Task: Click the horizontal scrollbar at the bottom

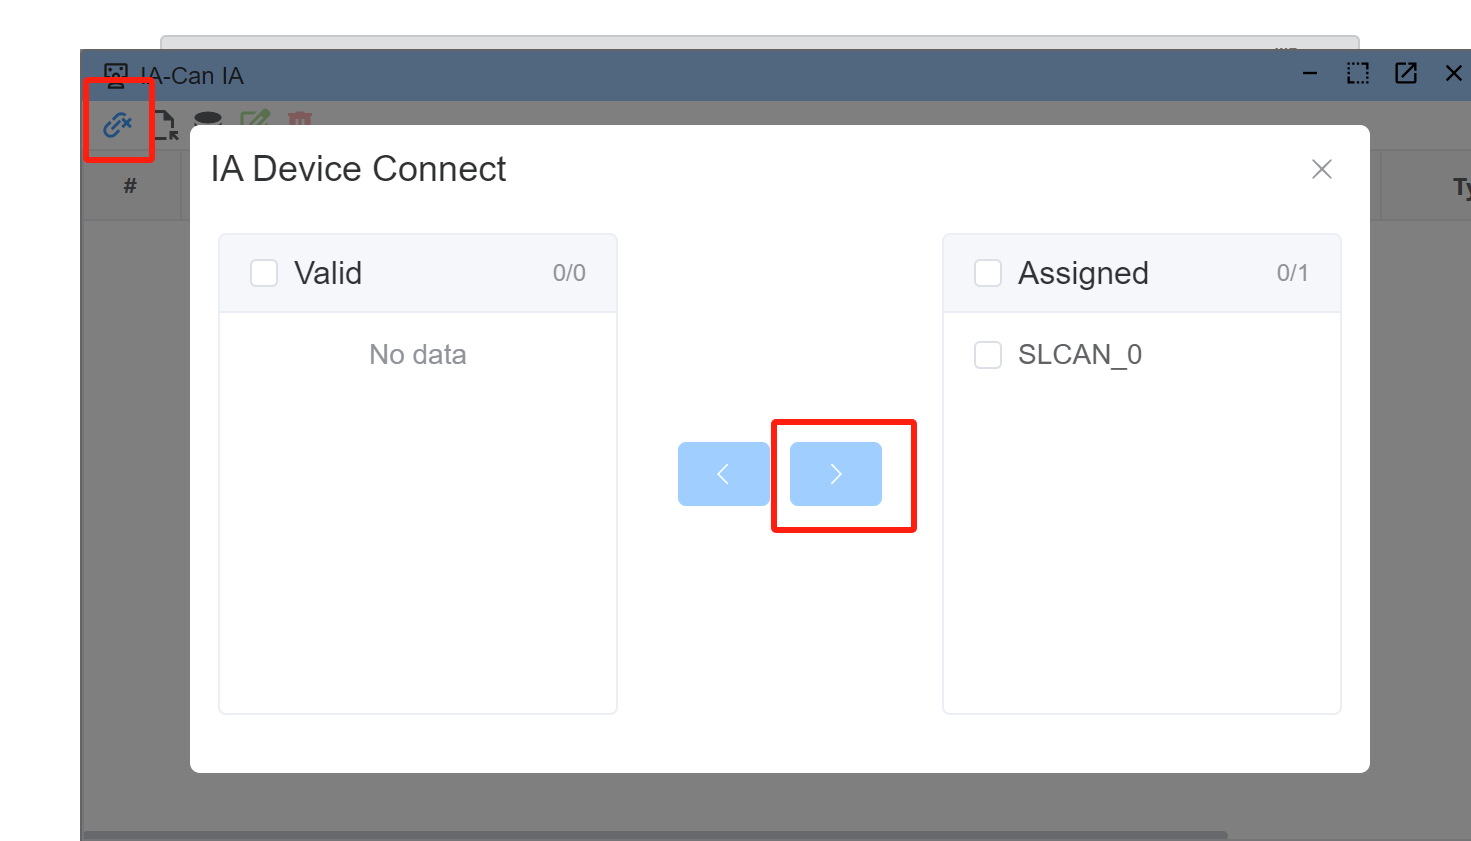Action: point(655,835)
